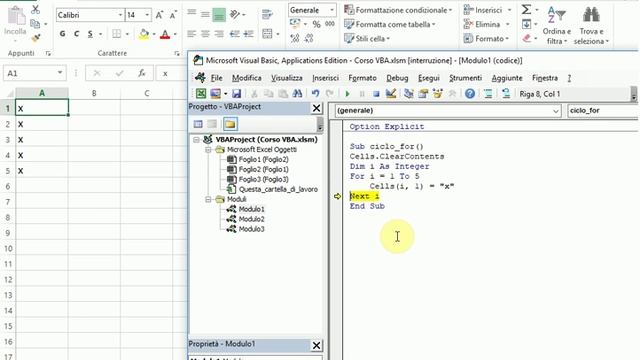Click AutoSum sigma icon in Excel ribbon
The image size is (640, 360).
click(x=527, y=9)
